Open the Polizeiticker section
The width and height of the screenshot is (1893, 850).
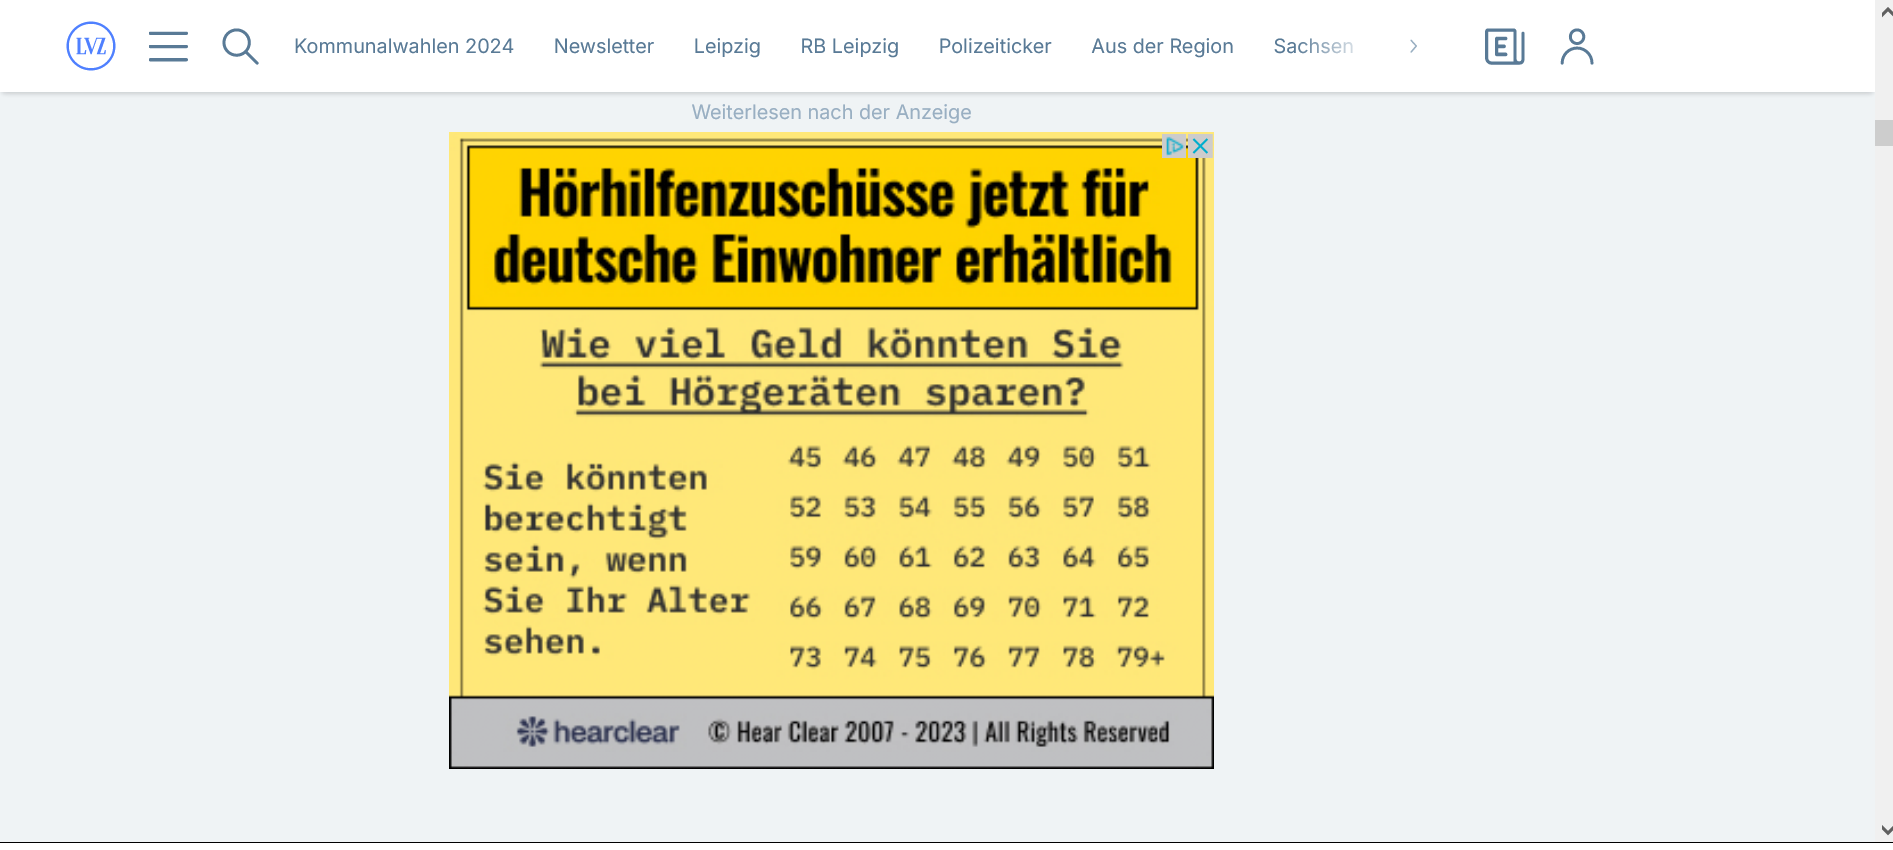[994, 46]
